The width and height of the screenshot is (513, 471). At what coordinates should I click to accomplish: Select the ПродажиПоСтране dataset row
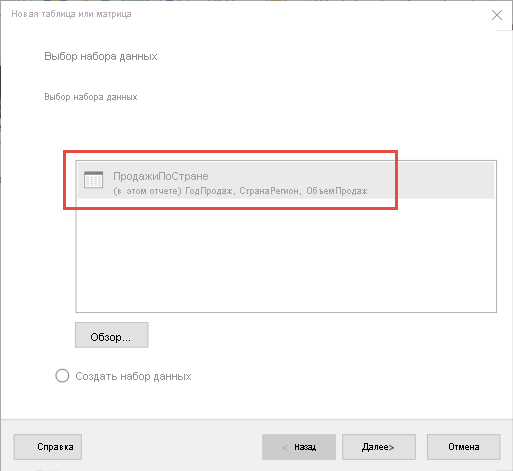pyautogui.click(x=286, y=180)
